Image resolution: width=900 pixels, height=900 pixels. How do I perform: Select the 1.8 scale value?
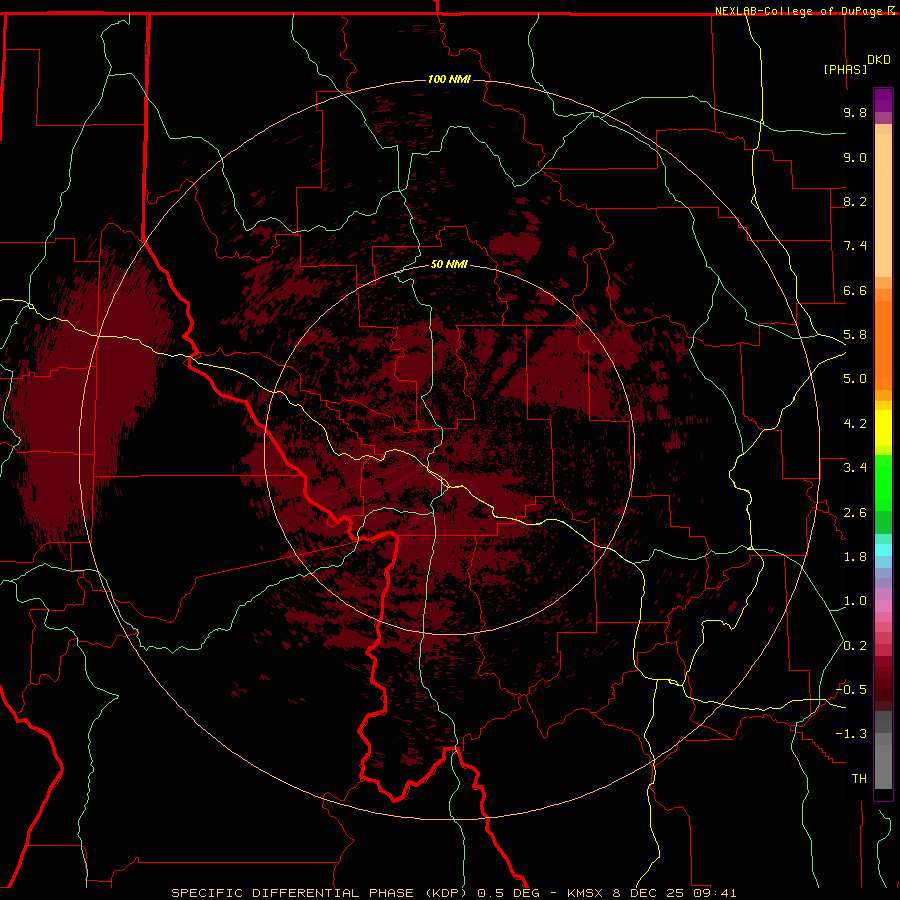(855, 557)
